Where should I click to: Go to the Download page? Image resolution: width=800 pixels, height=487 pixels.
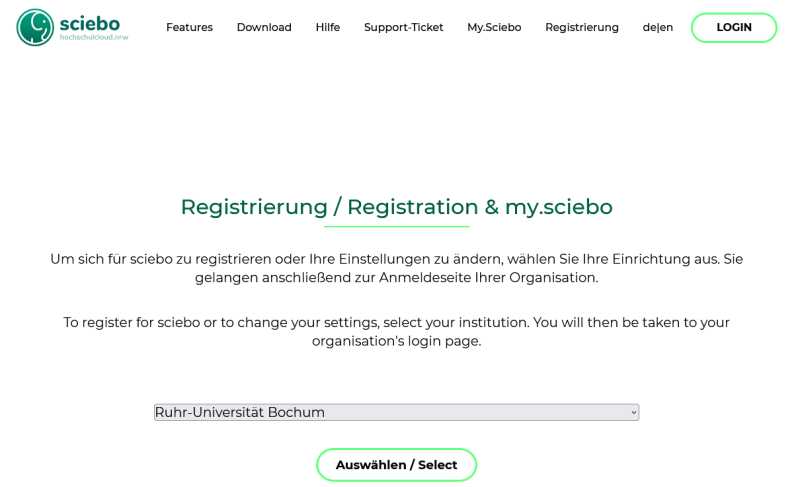point(264,27)
